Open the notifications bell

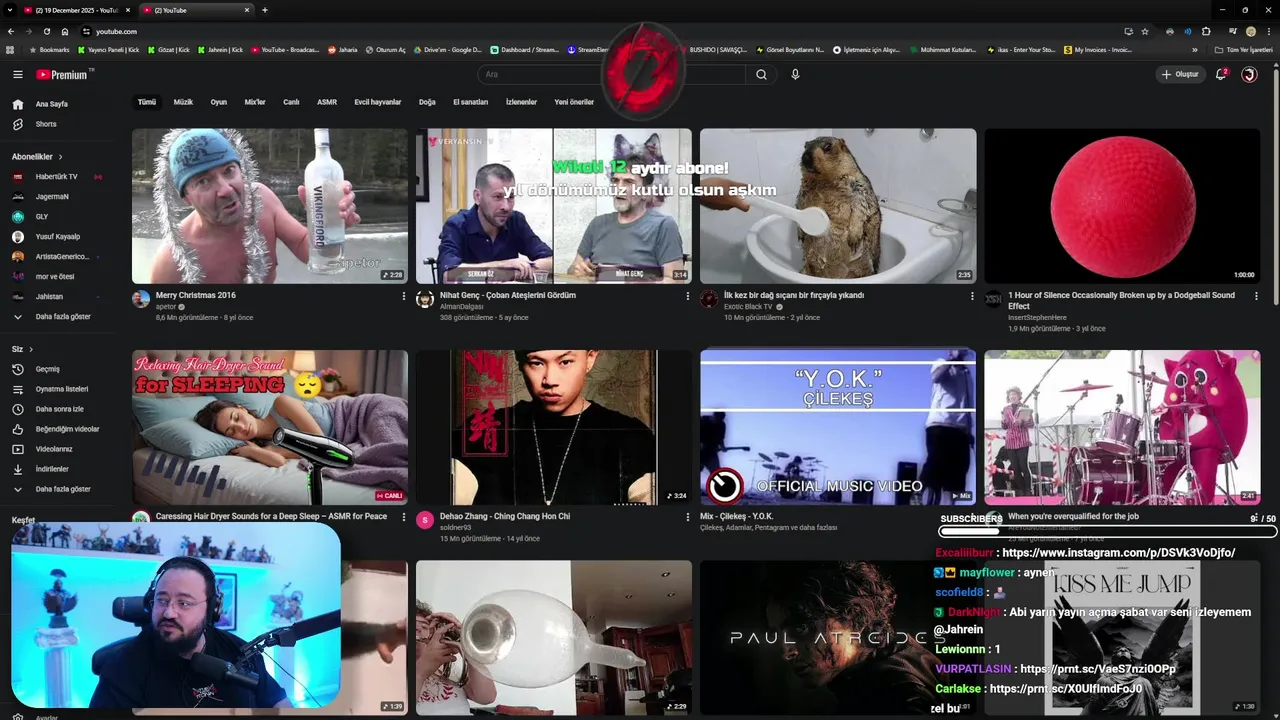pyautogui.click(x=1221, y=74)
